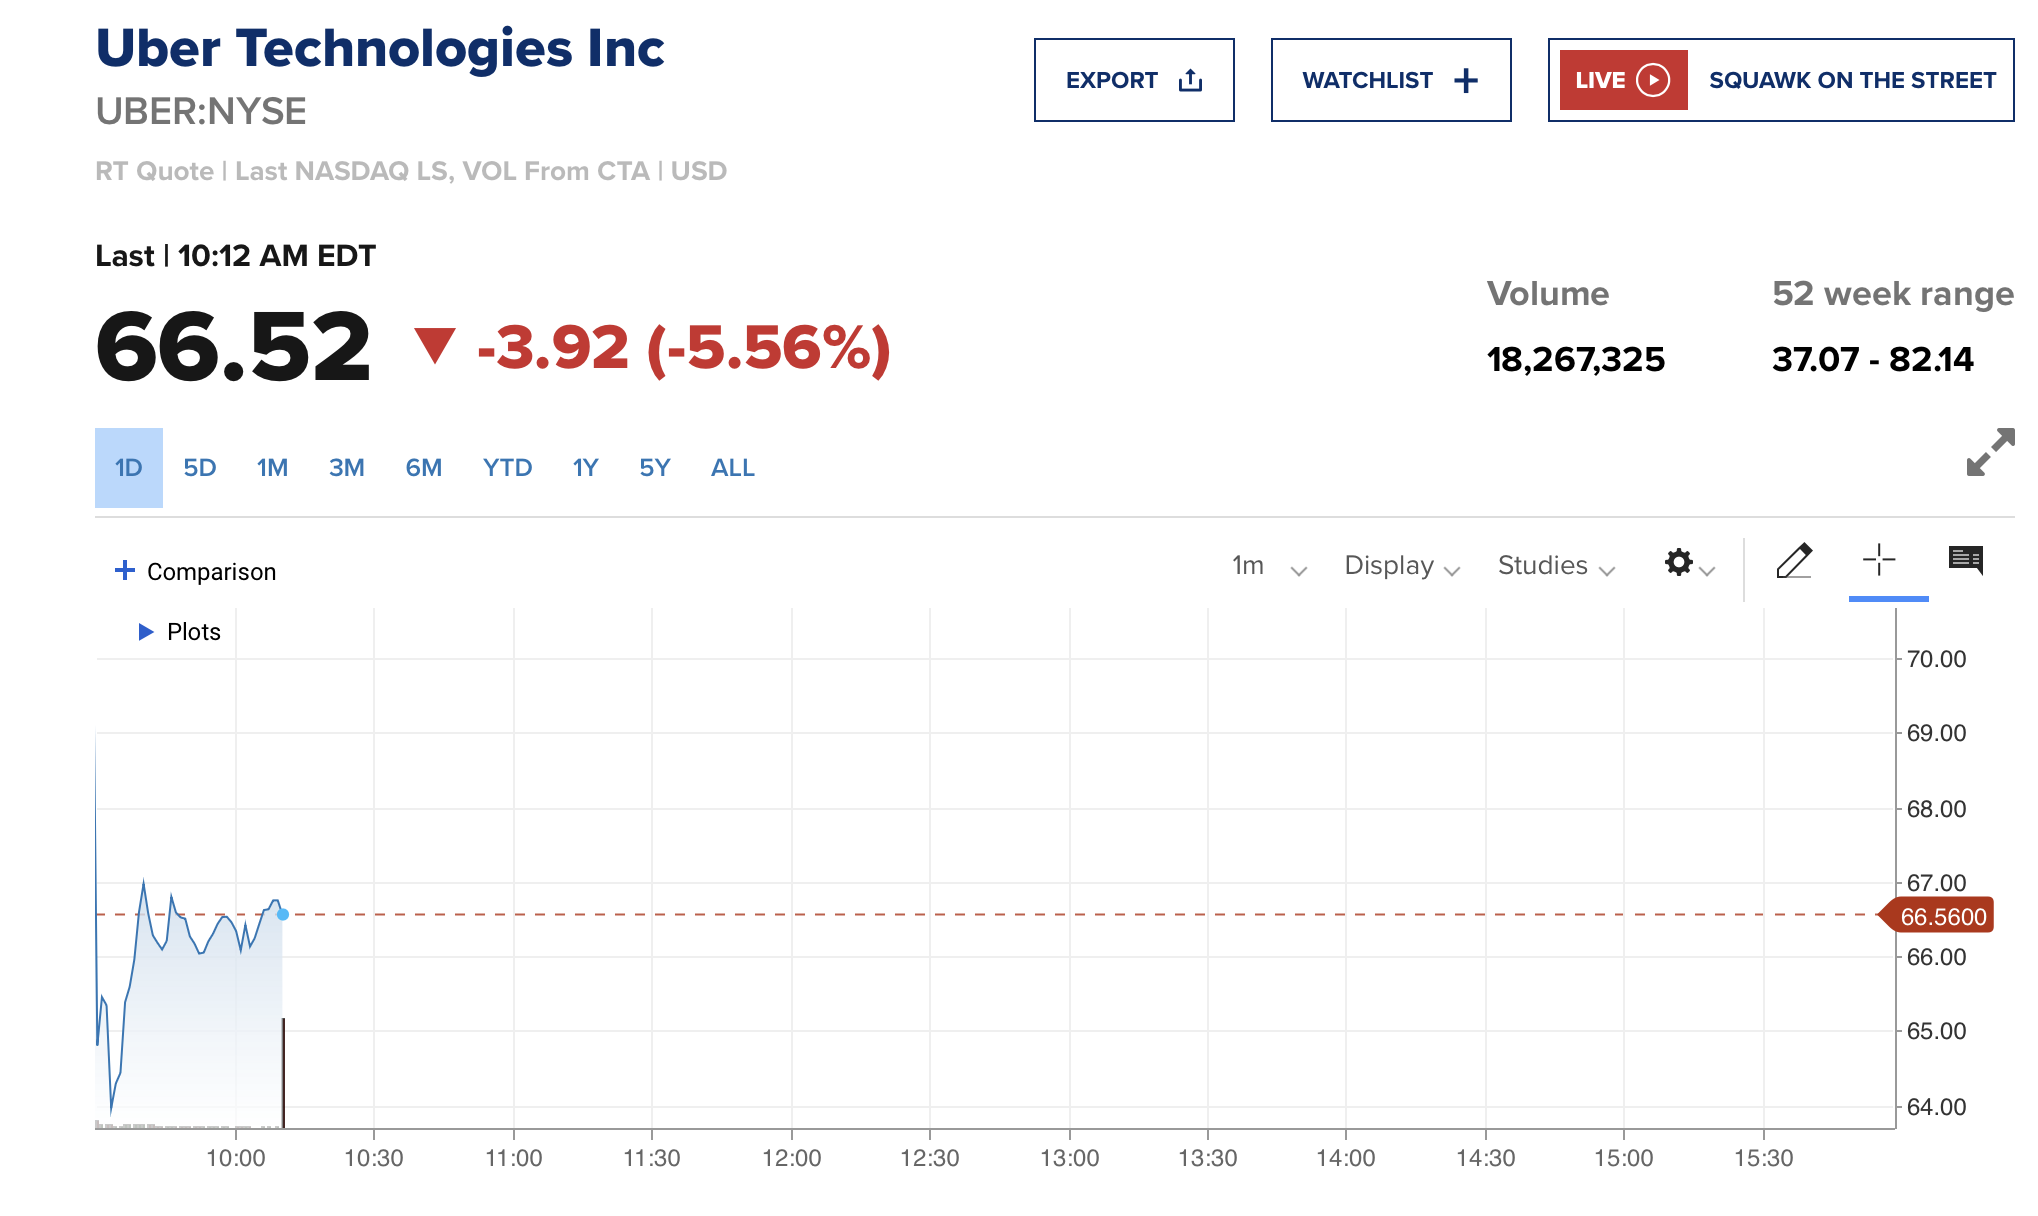The image size is (2038, 1216).
Task: Click the Watchlist plus icon
Action: click(x=1466, y=80)
